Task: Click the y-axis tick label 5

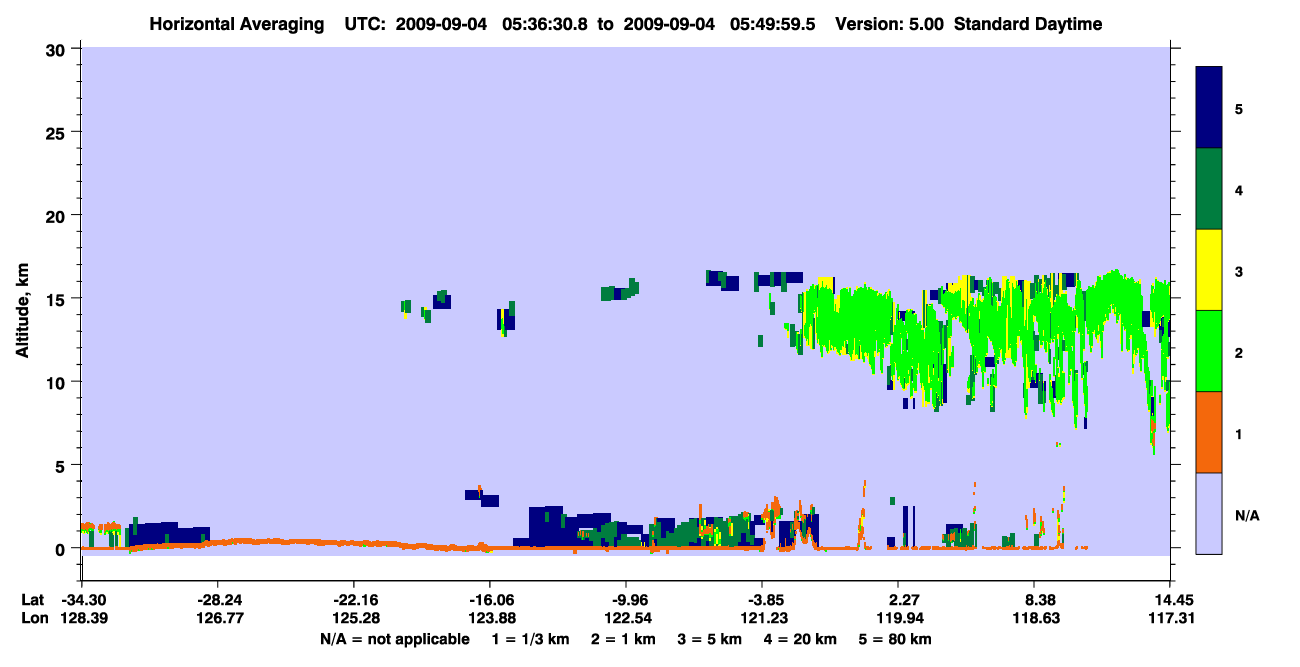Action: [63, 465]
